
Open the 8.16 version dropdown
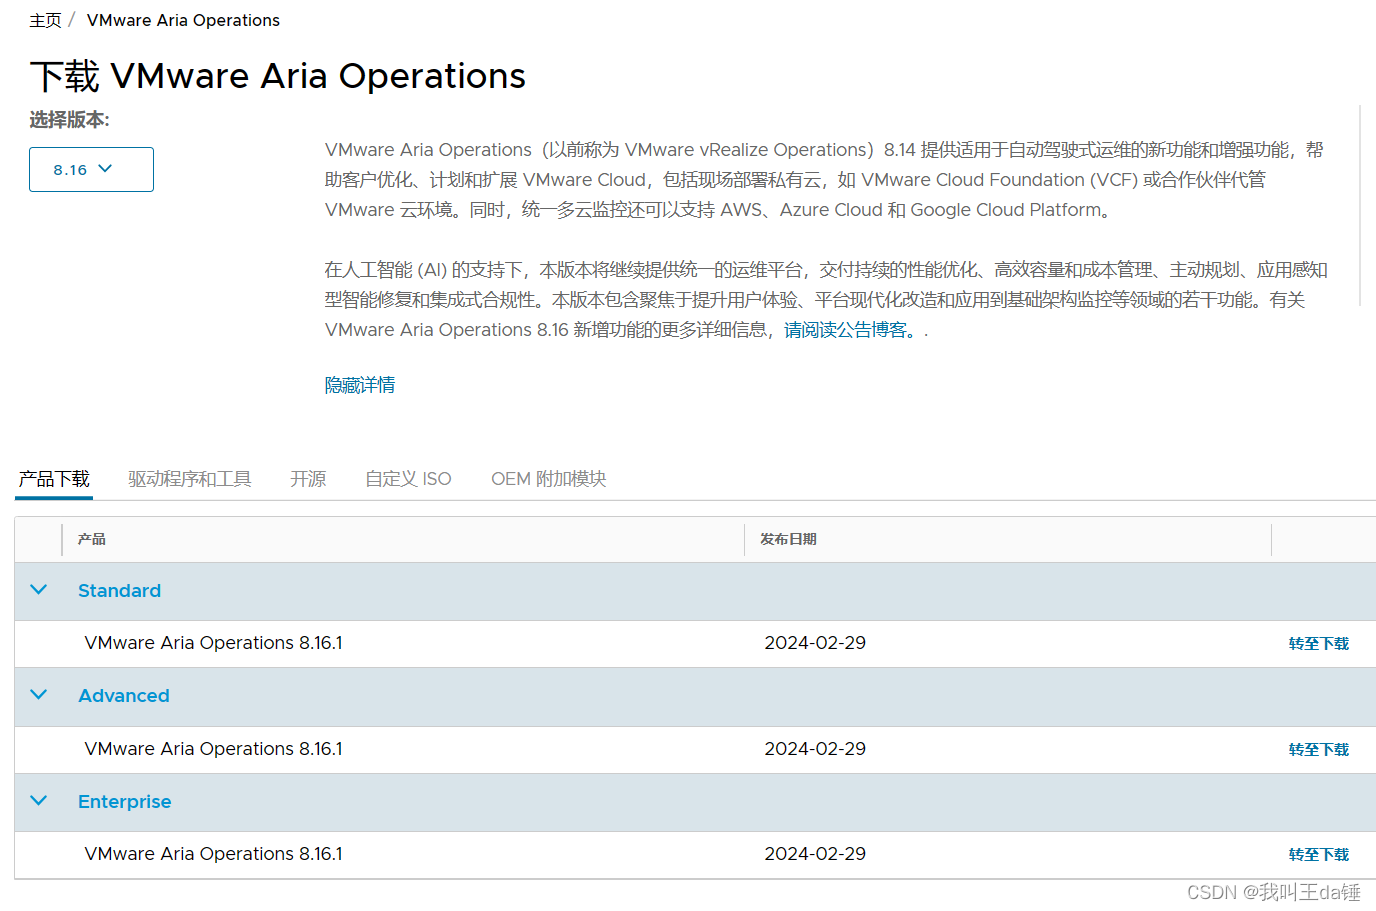91,169
